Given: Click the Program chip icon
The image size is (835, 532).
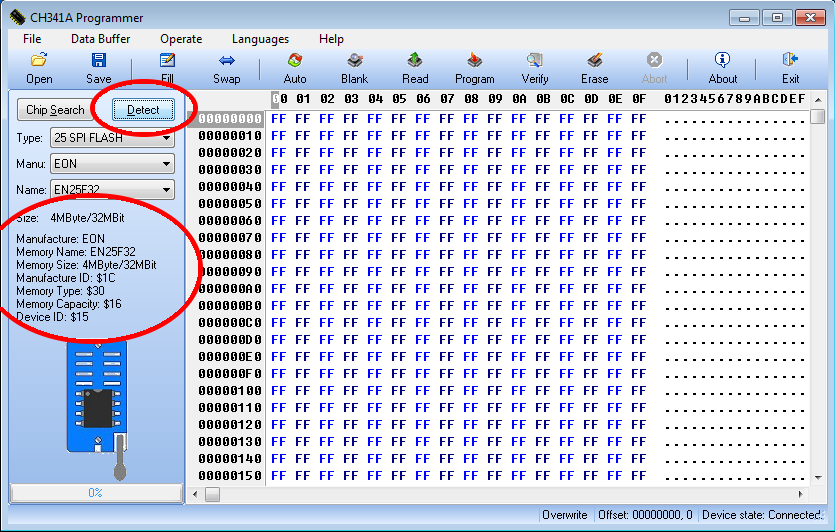Looking at the screenshot, I should point(474,60).
